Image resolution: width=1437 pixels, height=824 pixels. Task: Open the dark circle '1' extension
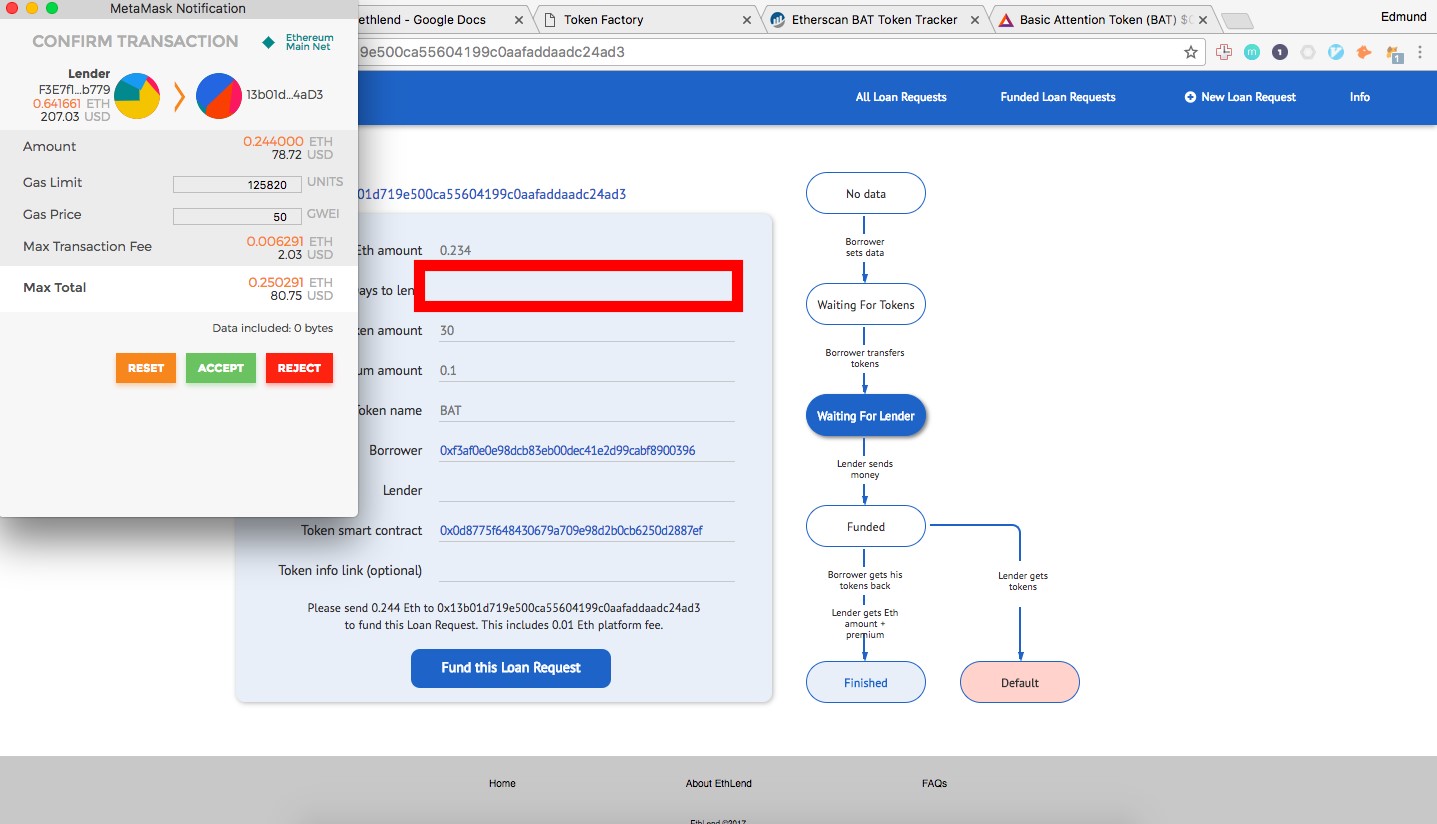pos(1279,52)
